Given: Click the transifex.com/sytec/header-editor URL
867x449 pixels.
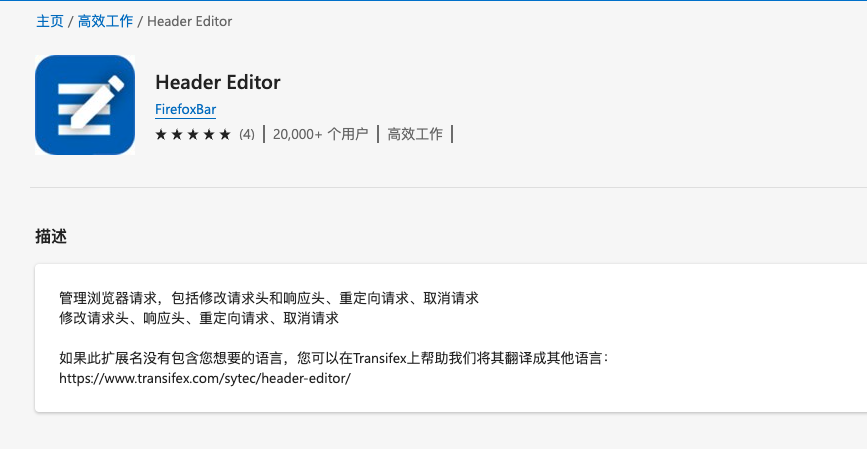Looking at the screenshot, I should 205,378.
